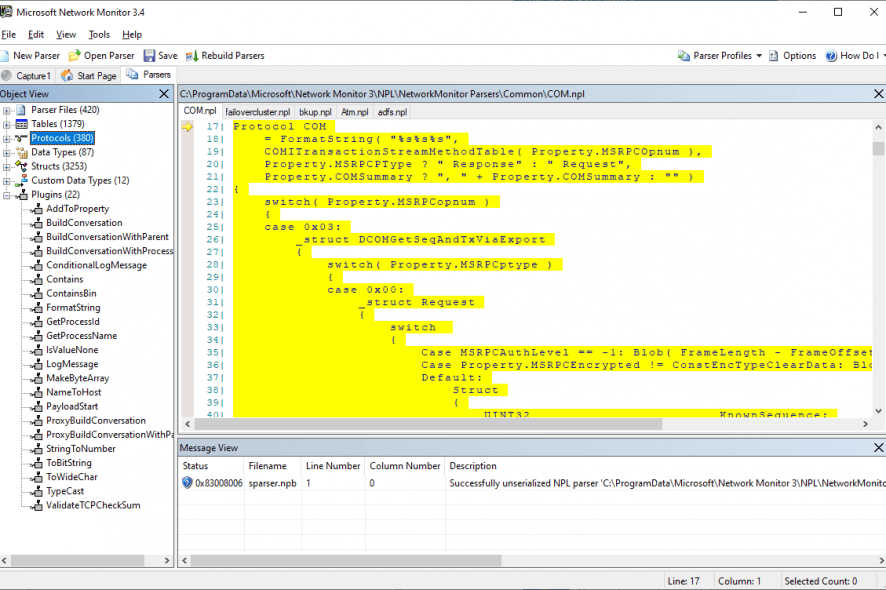Screen dimensions: 886x590
Task: Switch to the Start Page tab
Action: (x=89, y=75)
